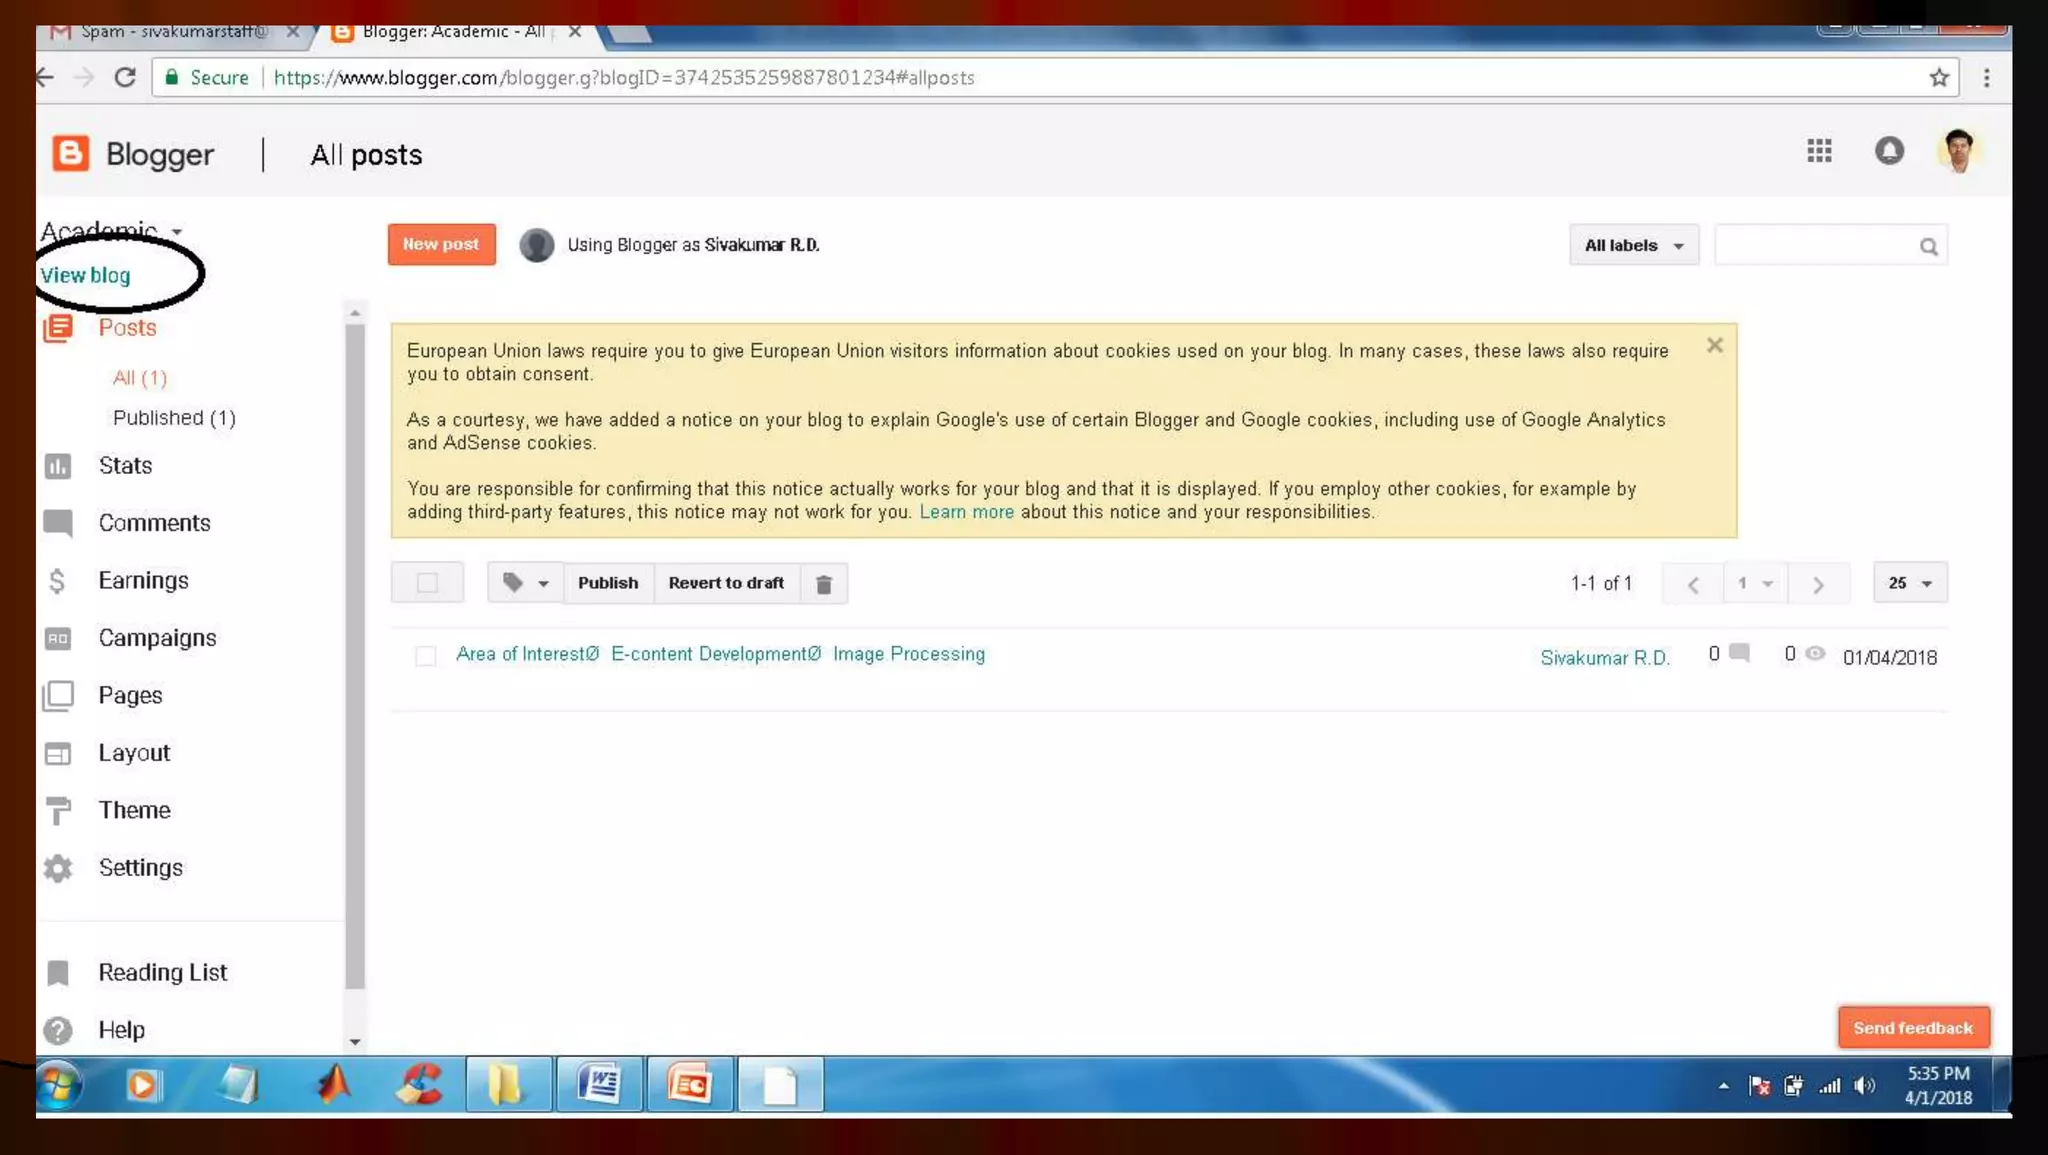Viewport: 2048px width, 1155px height.
Task: Open Stats from the sidebar
Action: point(125,466)
